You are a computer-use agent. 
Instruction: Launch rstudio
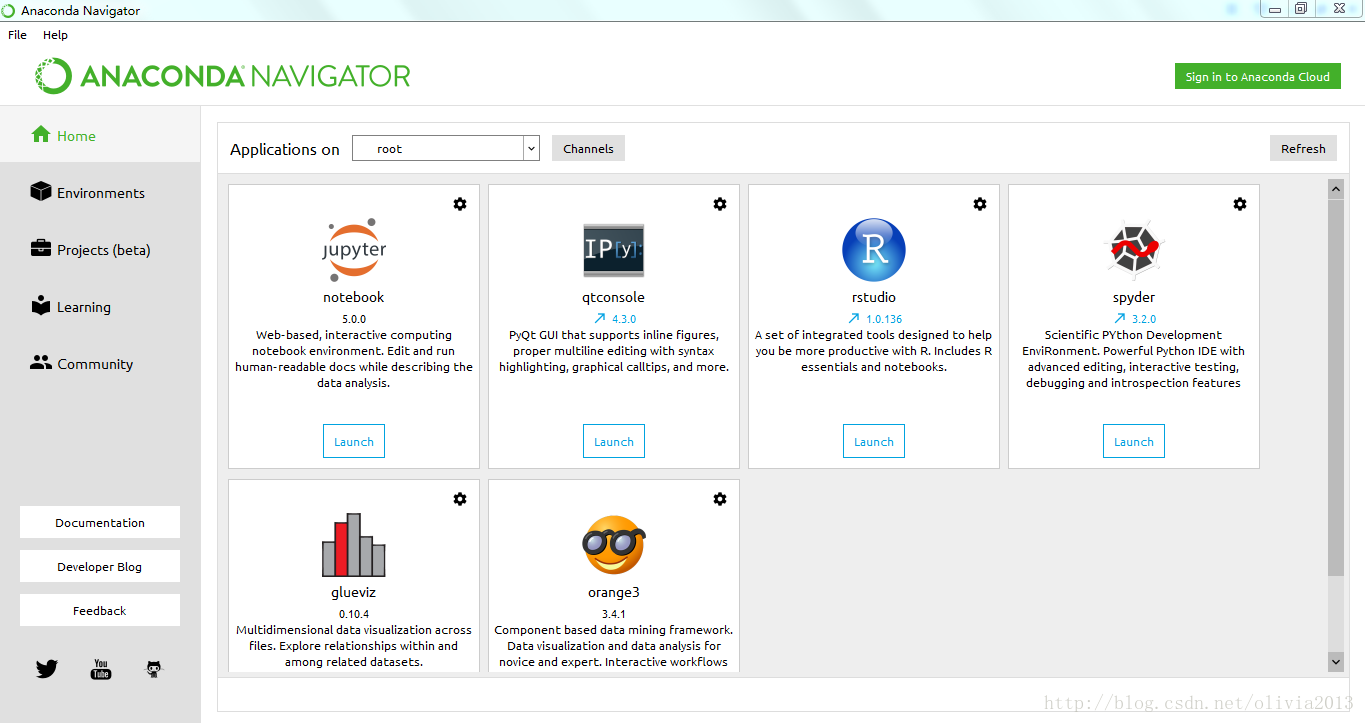tap(874, 441)
